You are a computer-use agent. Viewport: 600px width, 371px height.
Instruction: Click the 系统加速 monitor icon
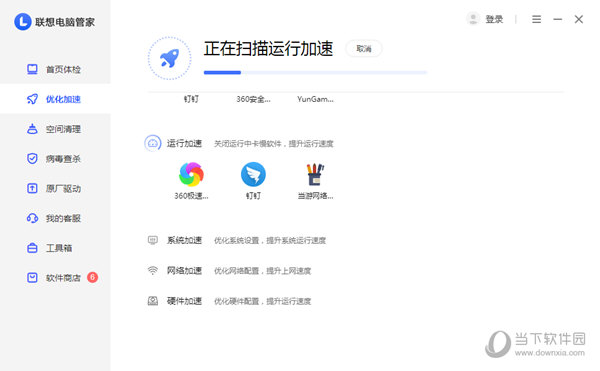[153, 240]
